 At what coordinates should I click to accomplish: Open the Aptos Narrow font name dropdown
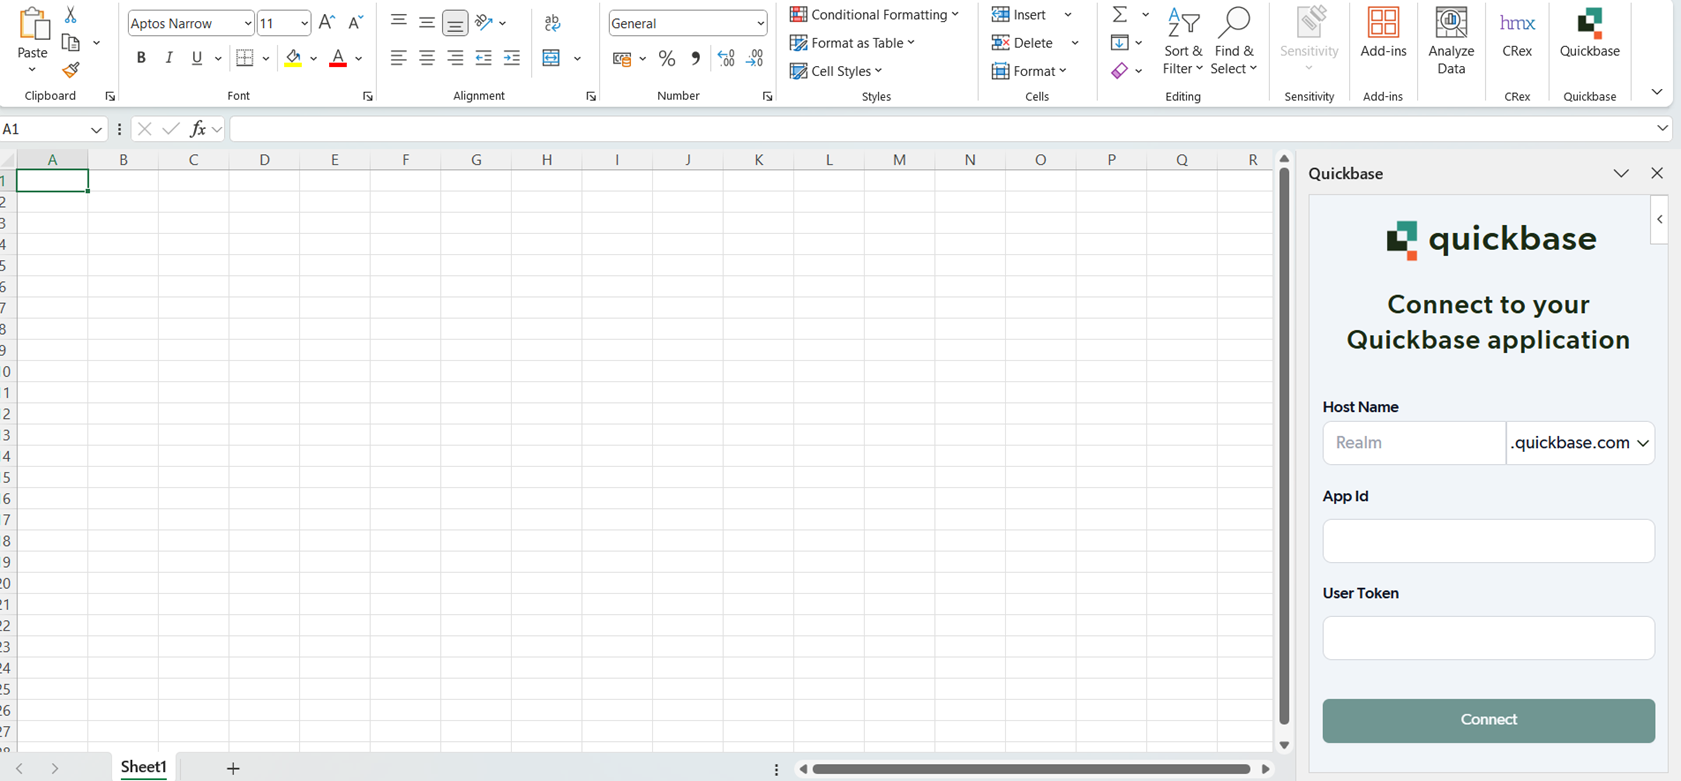(248, 23)
